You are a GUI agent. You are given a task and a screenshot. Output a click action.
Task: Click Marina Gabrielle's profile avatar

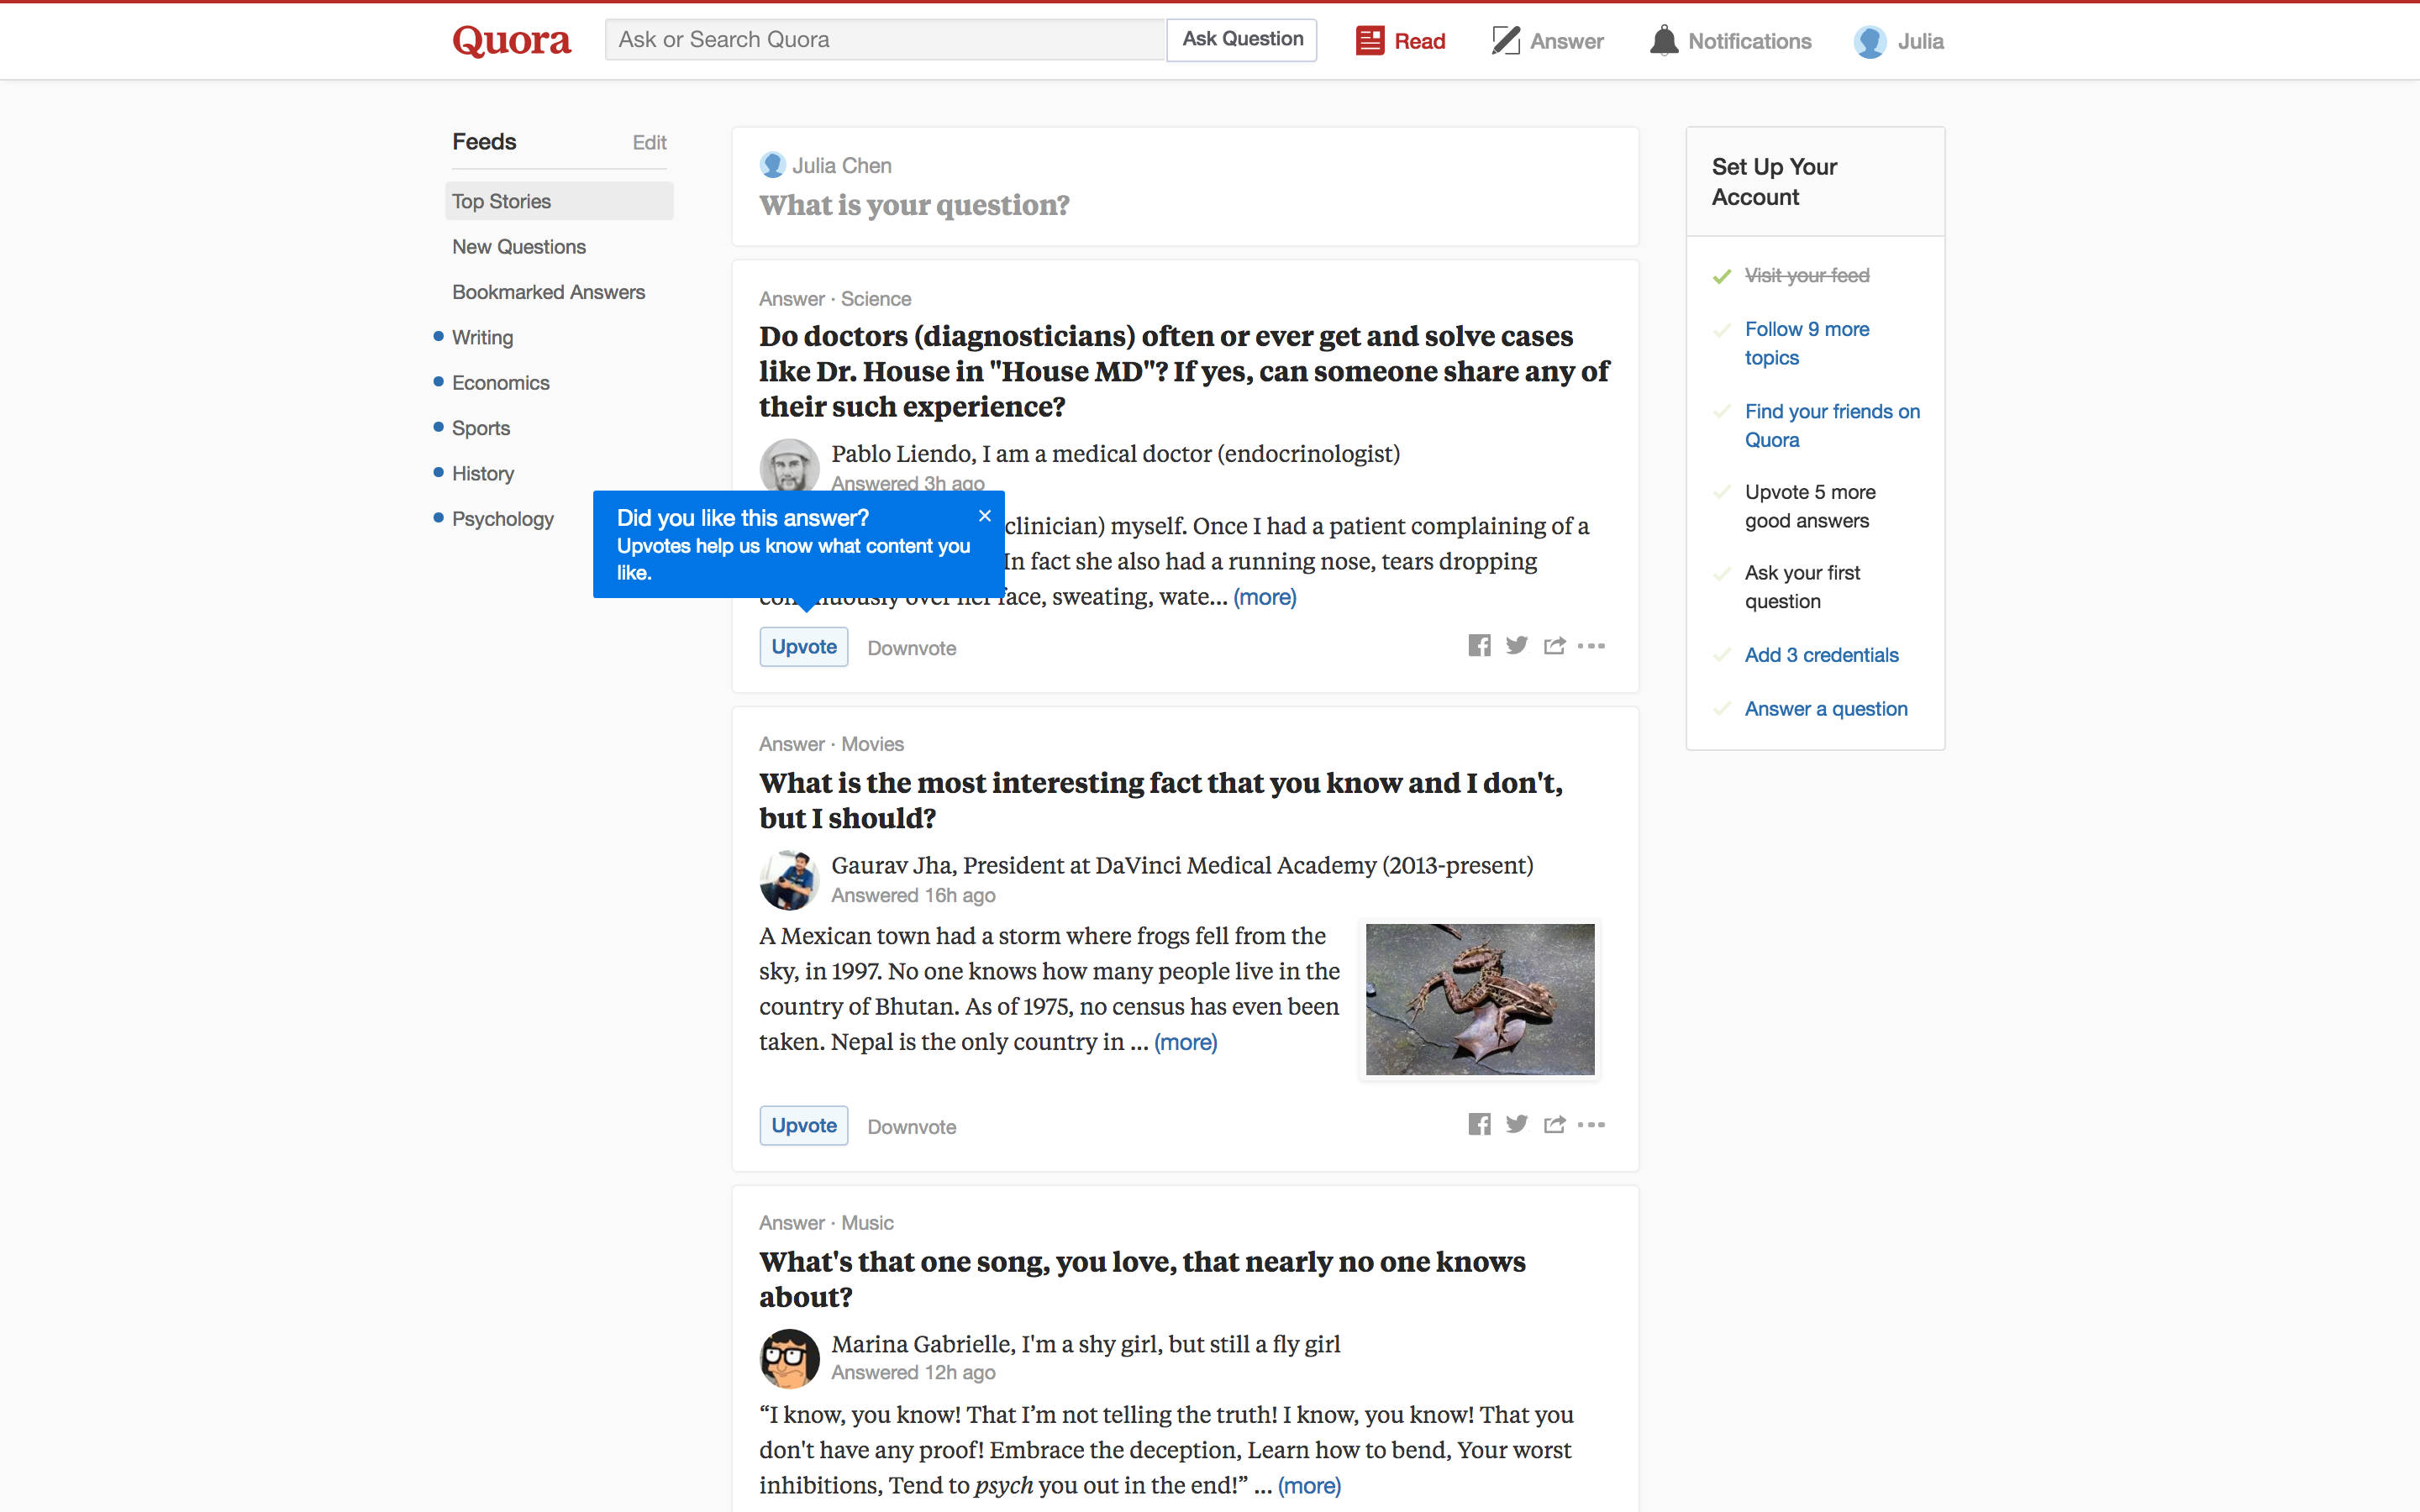click(789, 1359)
